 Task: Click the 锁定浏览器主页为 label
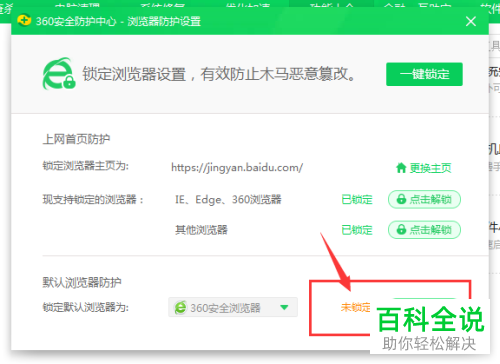(86, 166)
